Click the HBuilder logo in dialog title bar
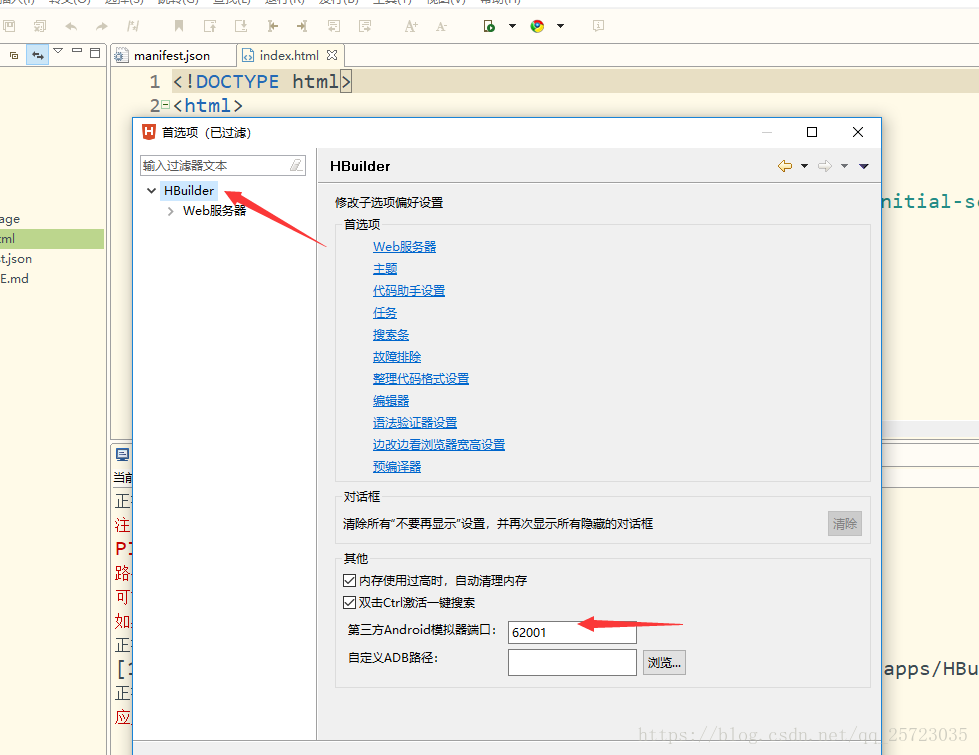The height and width of the screenshot is (755, 979). tap(149, 132)
